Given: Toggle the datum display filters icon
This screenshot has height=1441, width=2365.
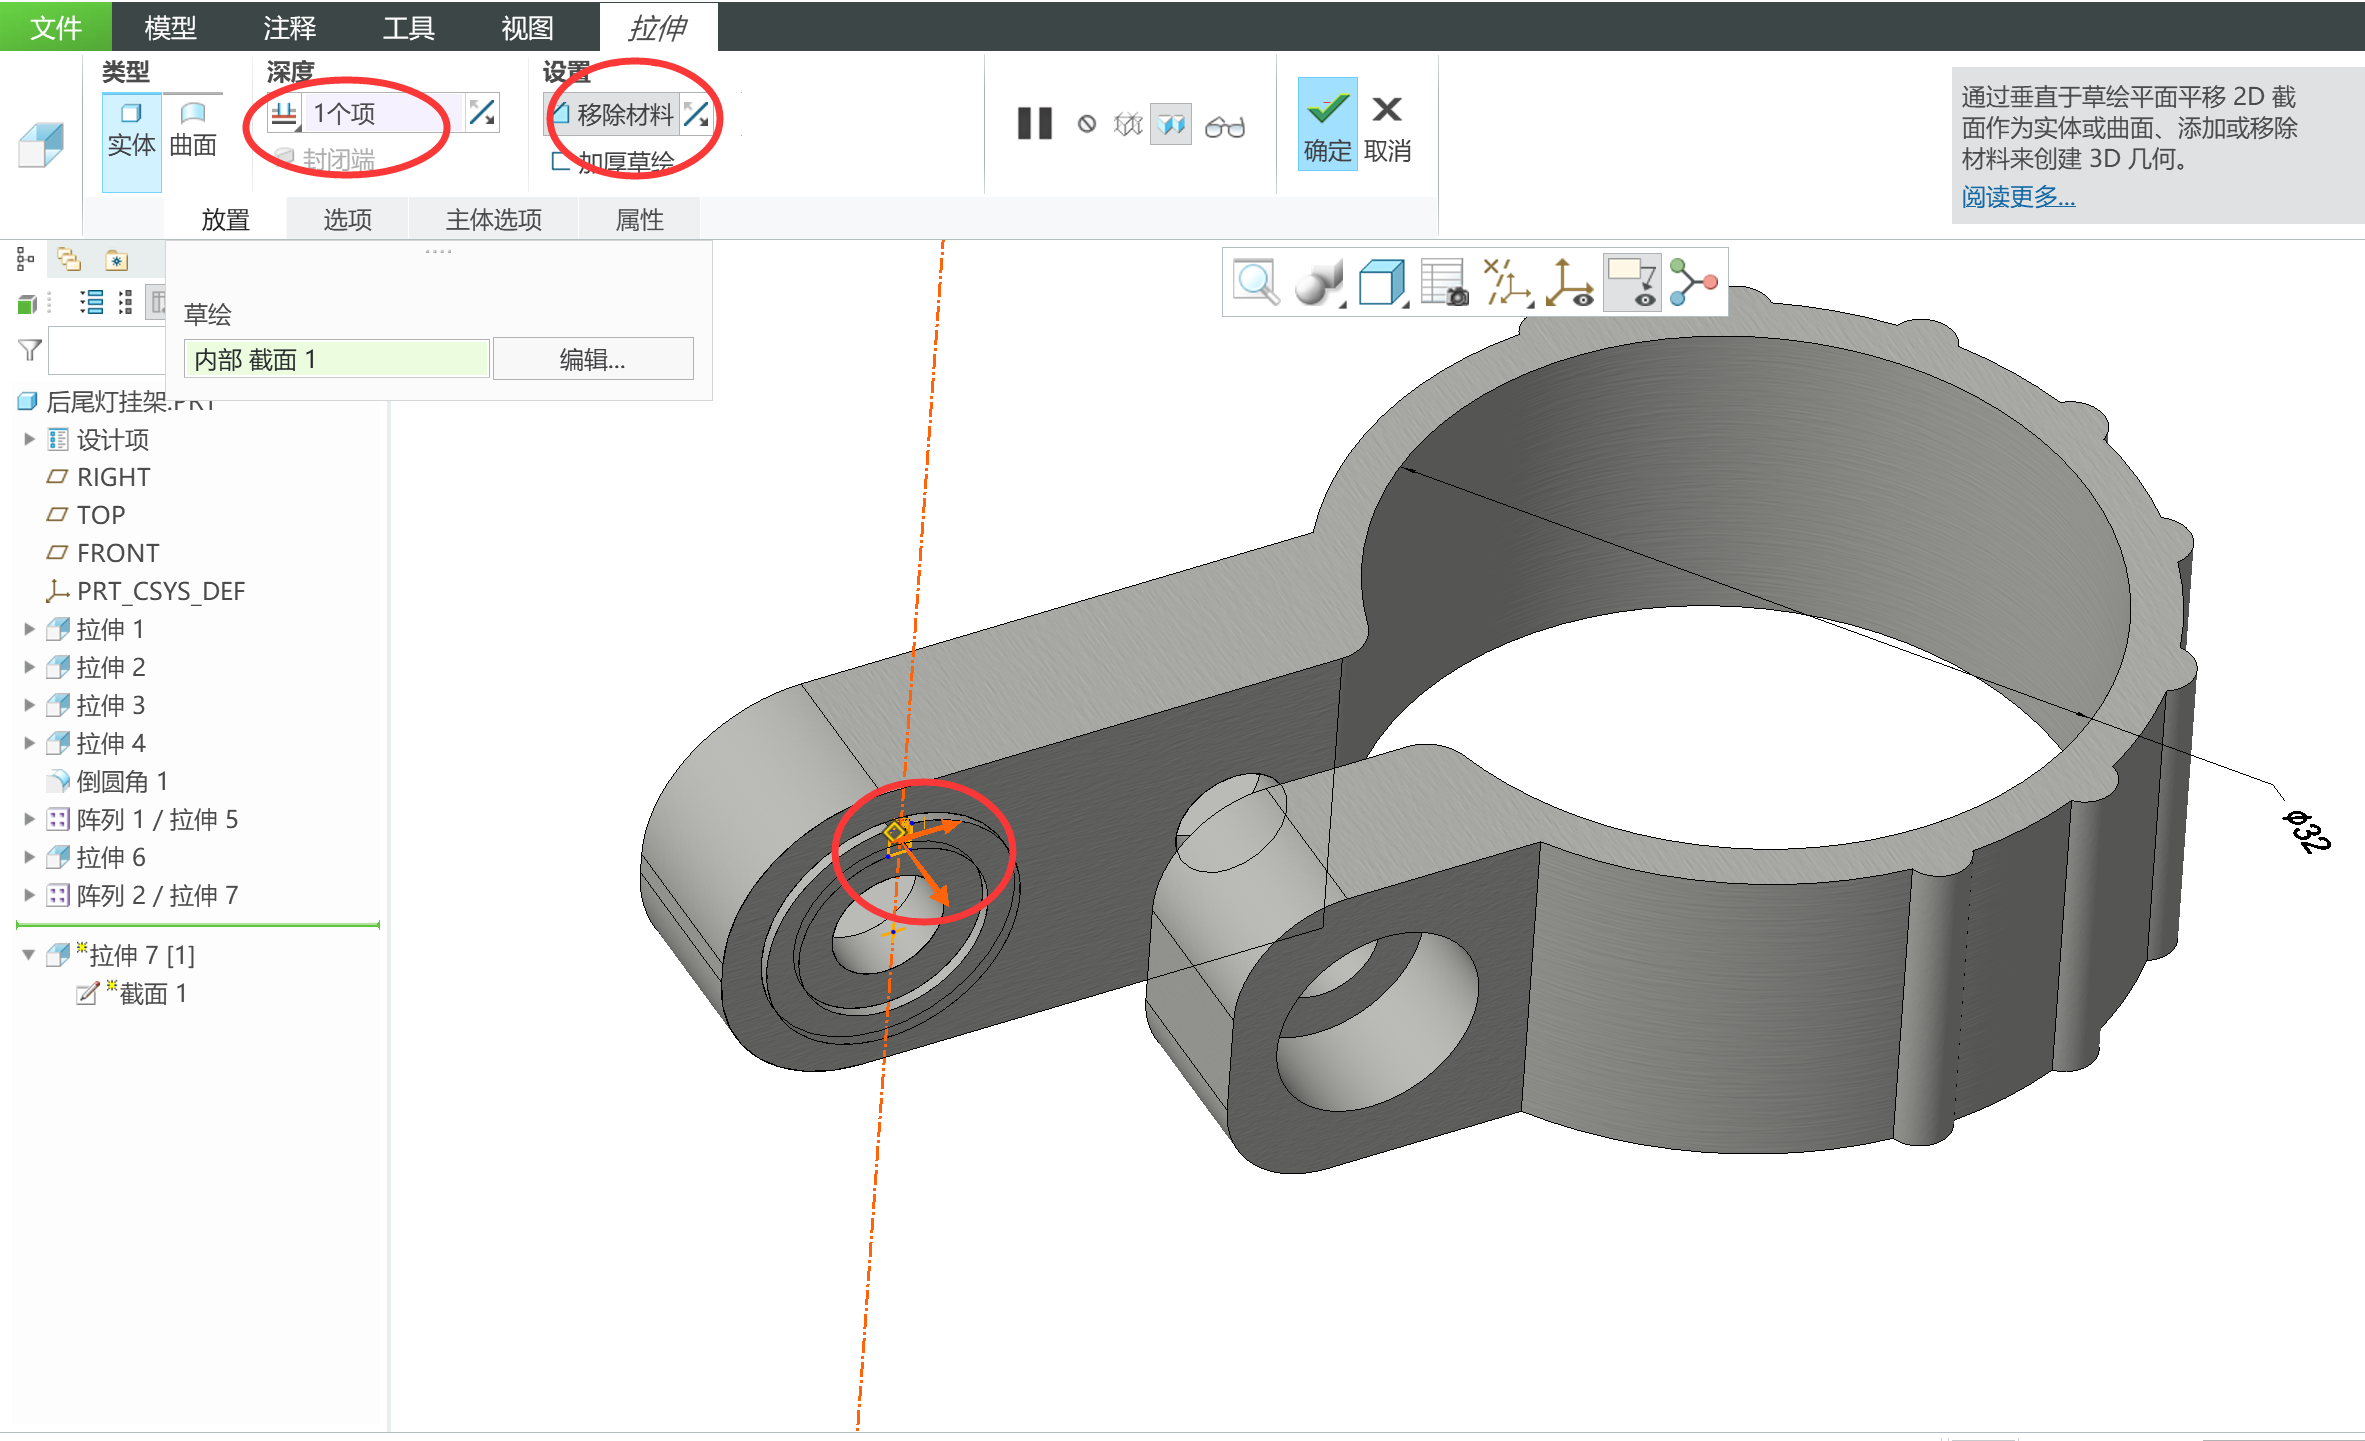Looking at the screenshot, I should (1507, 283).
